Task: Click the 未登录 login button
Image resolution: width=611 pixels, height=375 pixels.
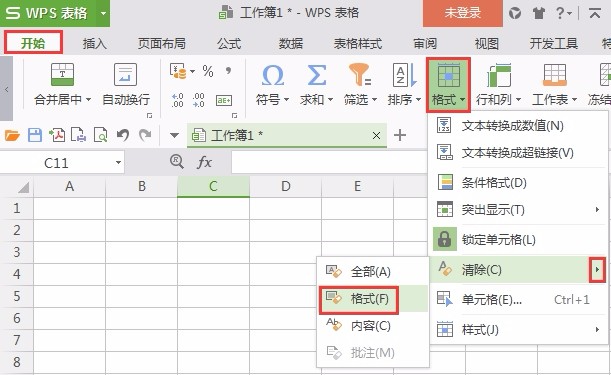Action: point(463,13)
